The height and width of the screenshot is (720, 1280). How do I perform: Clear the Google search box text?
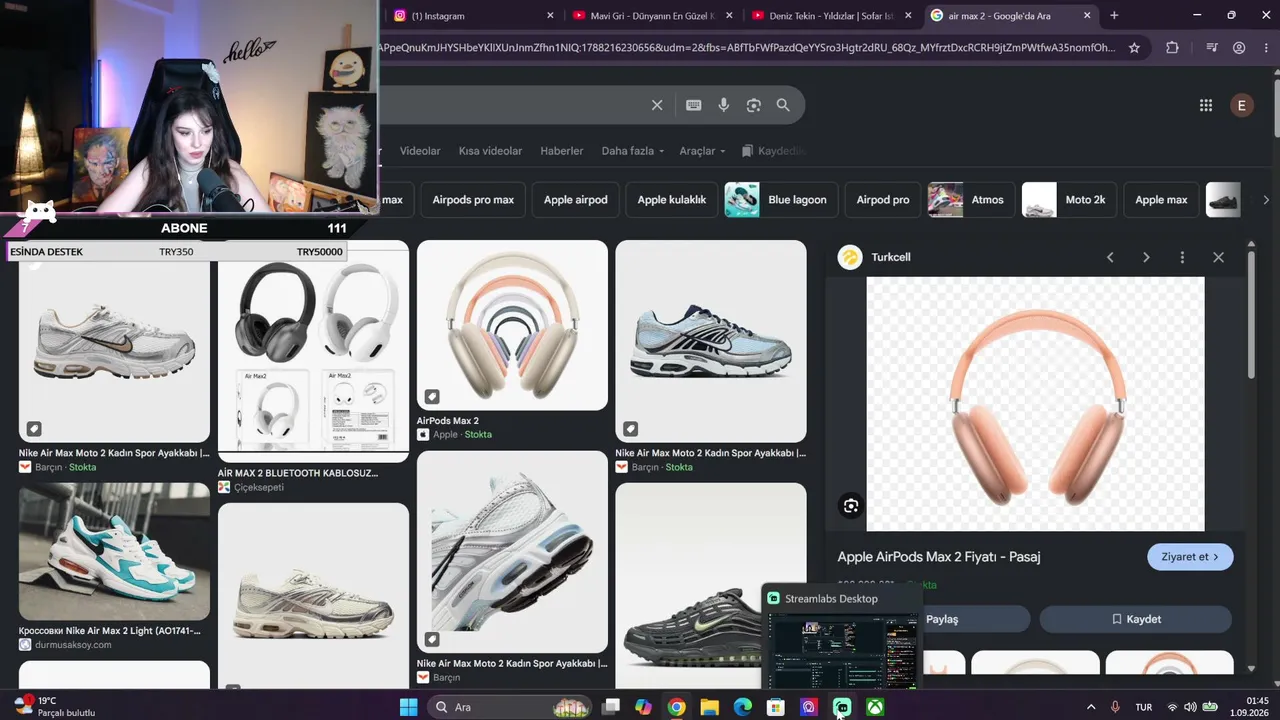pos(657,105)
